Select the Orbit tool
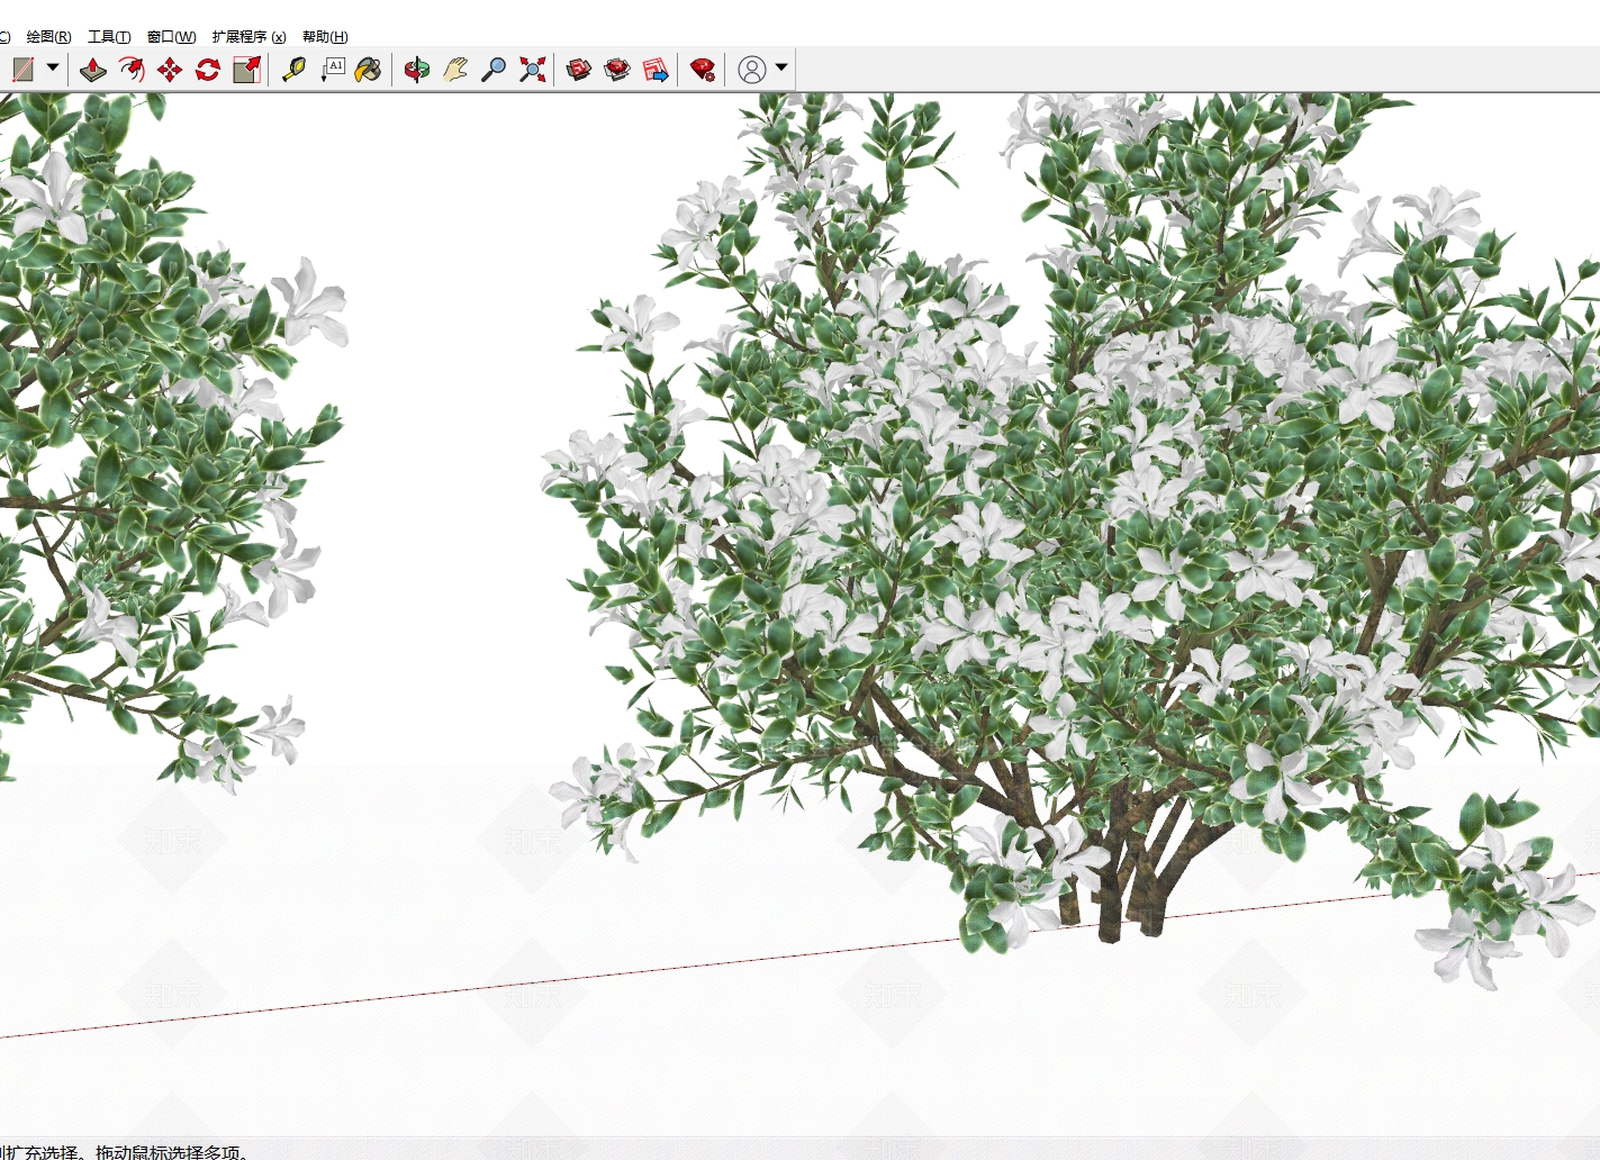 (417, 69)
